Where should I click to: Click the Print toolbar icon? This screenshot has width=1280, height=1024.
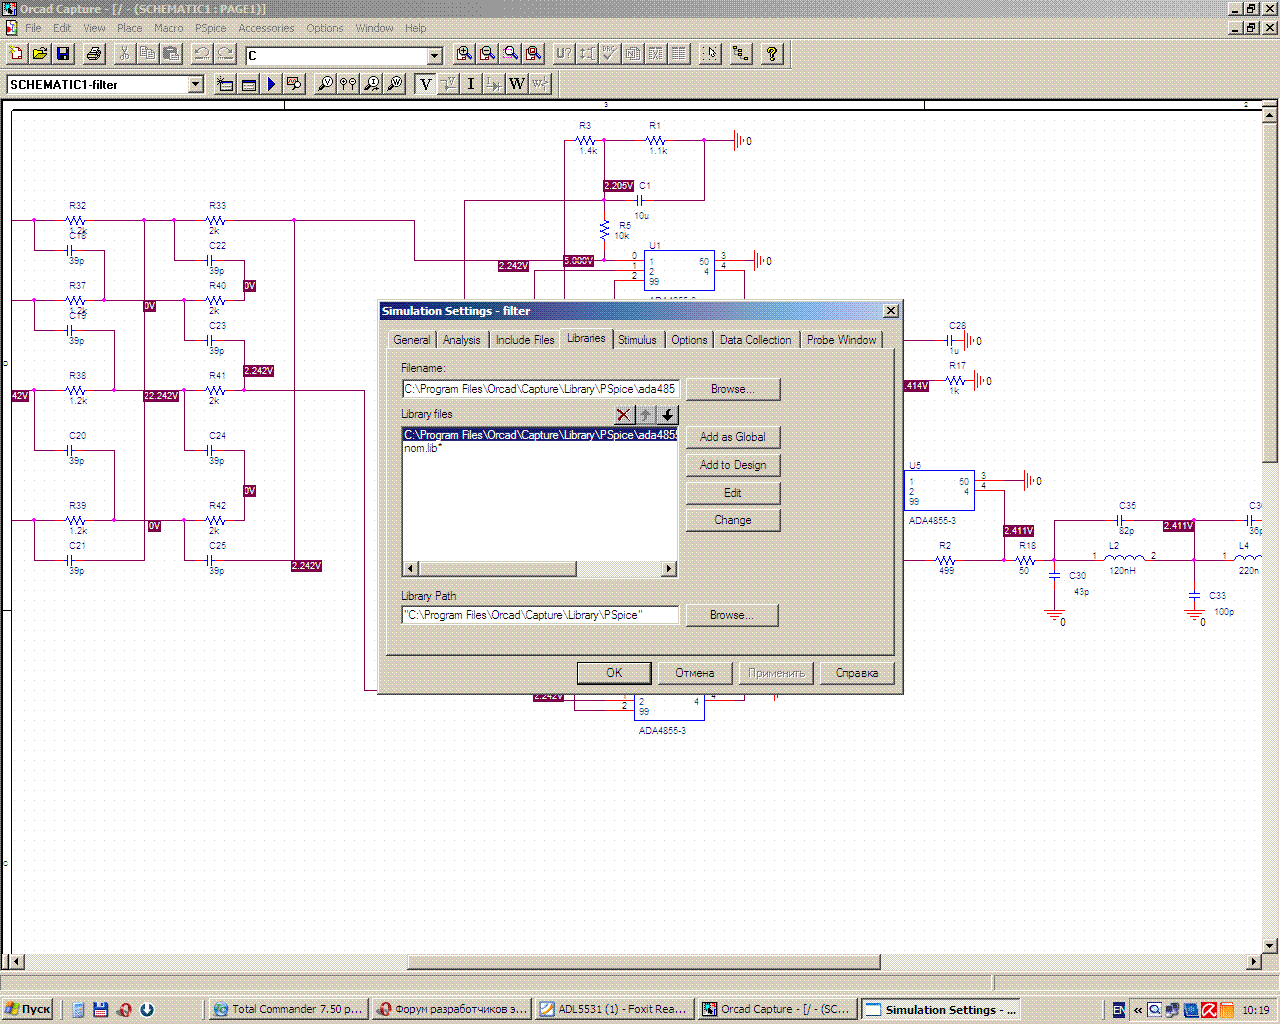pos(94,54)
